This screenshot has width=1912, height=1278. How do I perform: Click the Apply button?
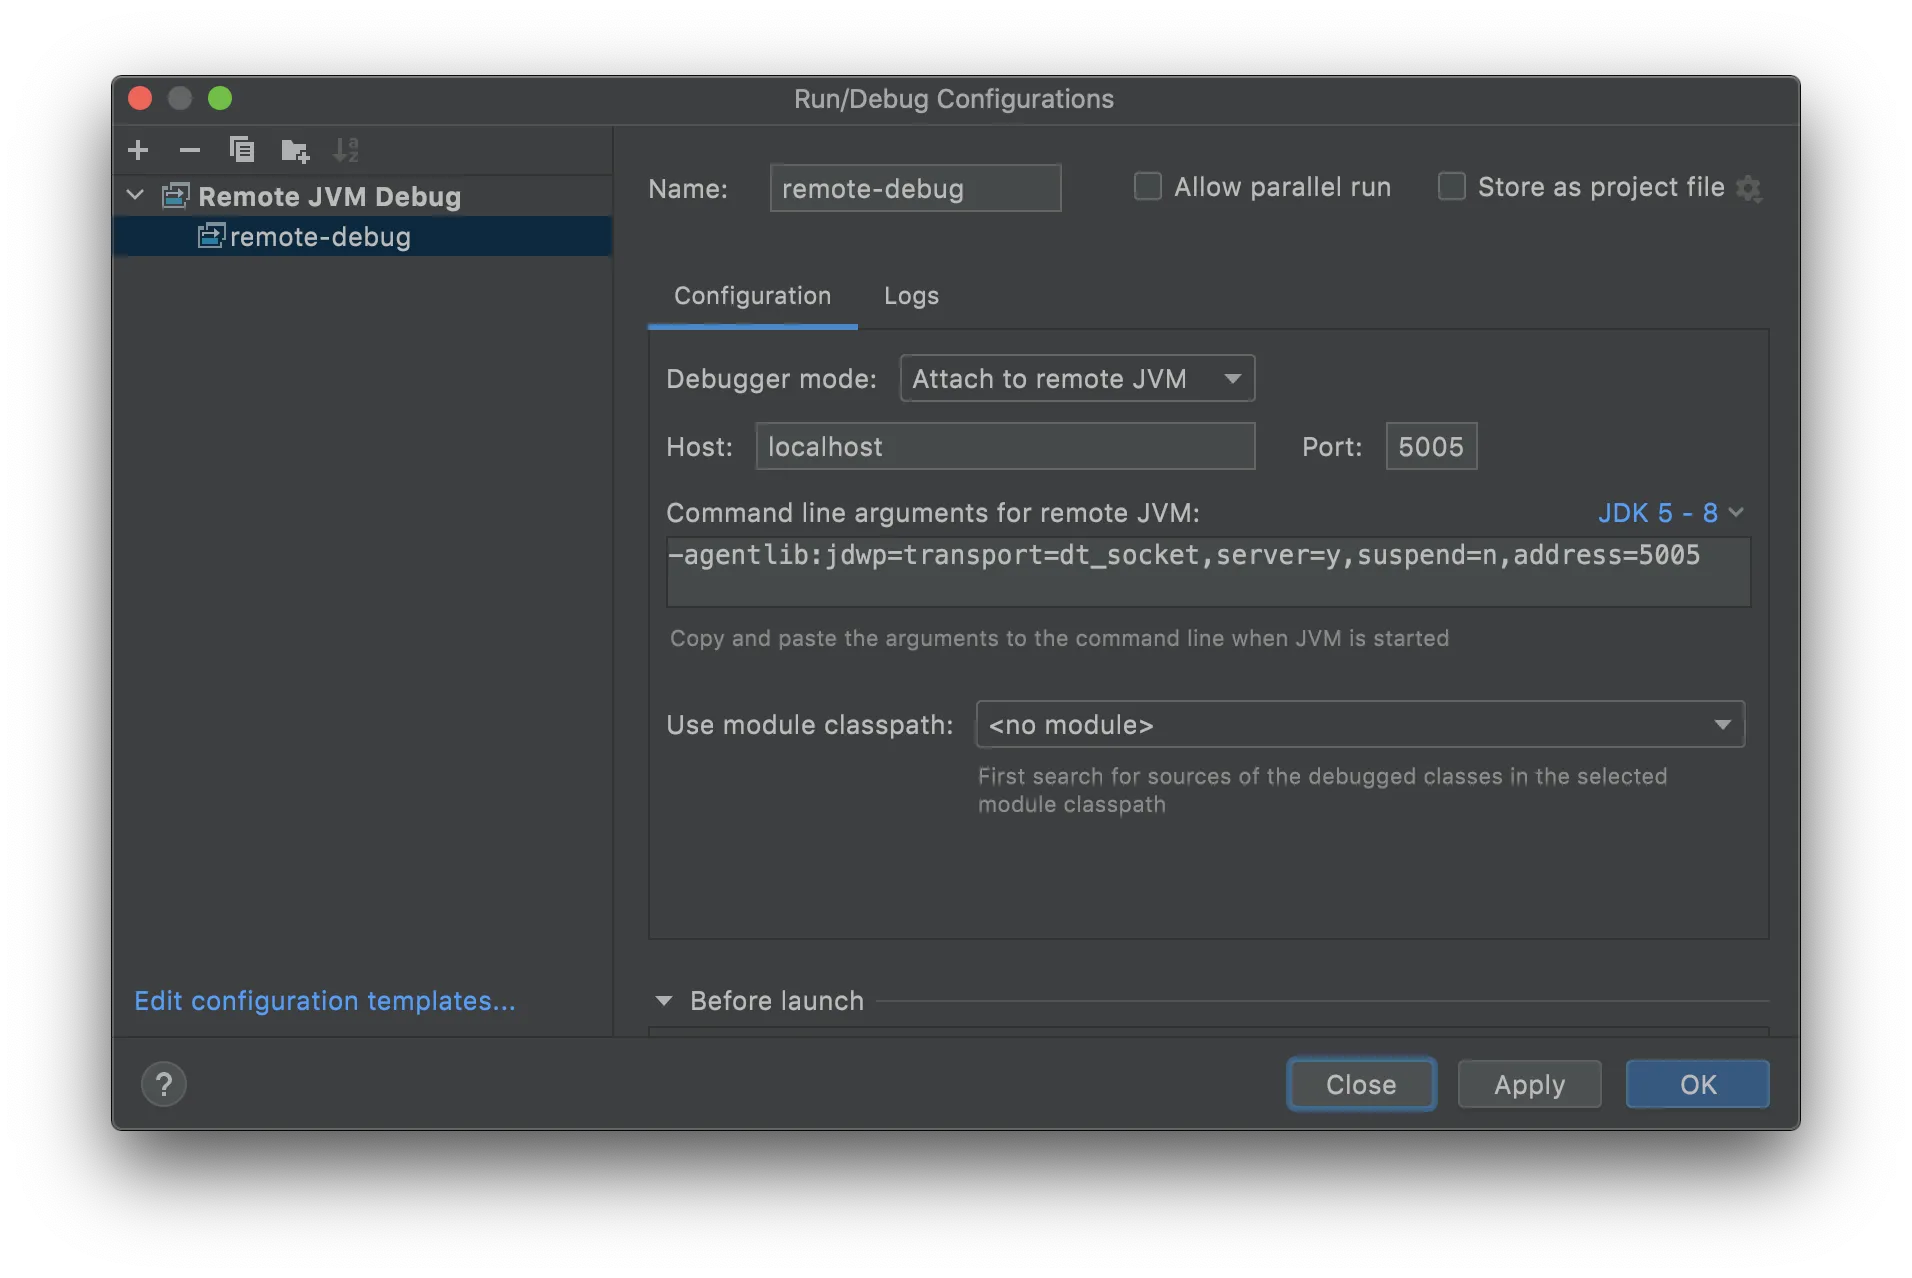[1528, 1084]
